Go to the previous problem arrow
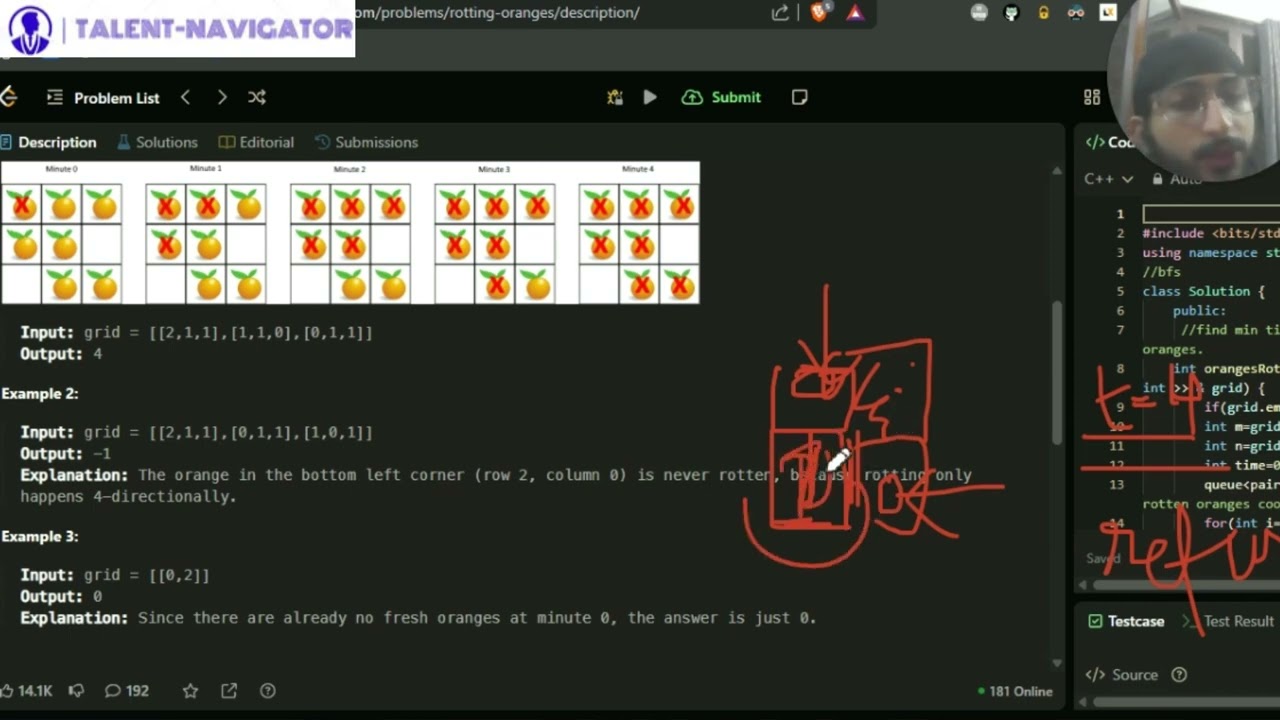 tap(185, 97)
